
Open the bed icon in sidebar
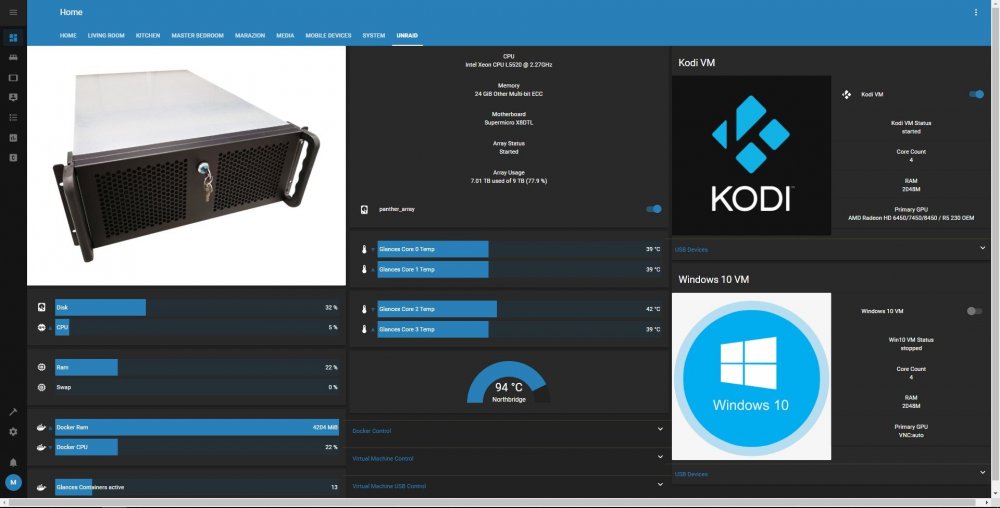tap(13, 57)
